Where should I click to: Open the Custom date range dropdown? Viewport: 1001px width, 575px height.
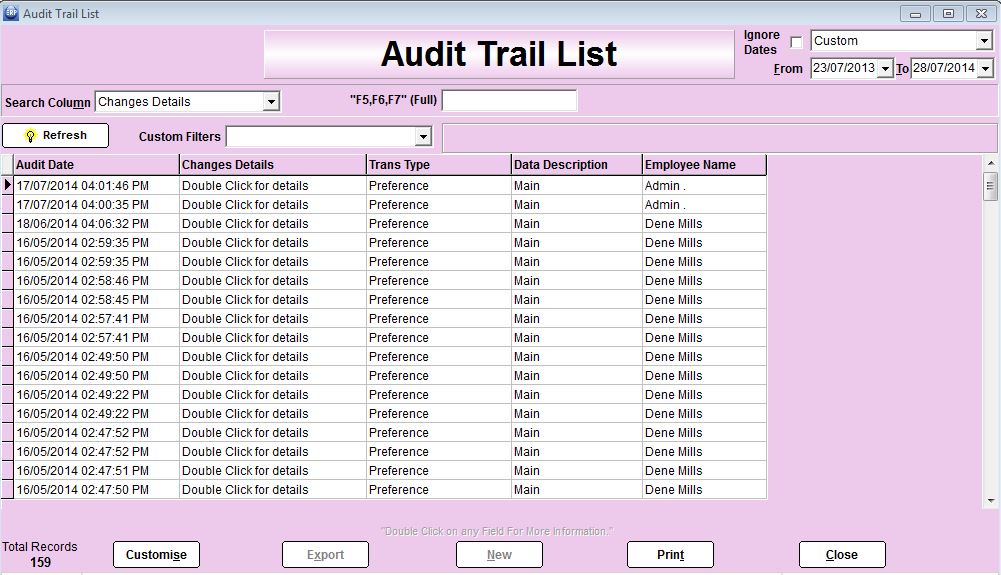click(x=984, y=41)
